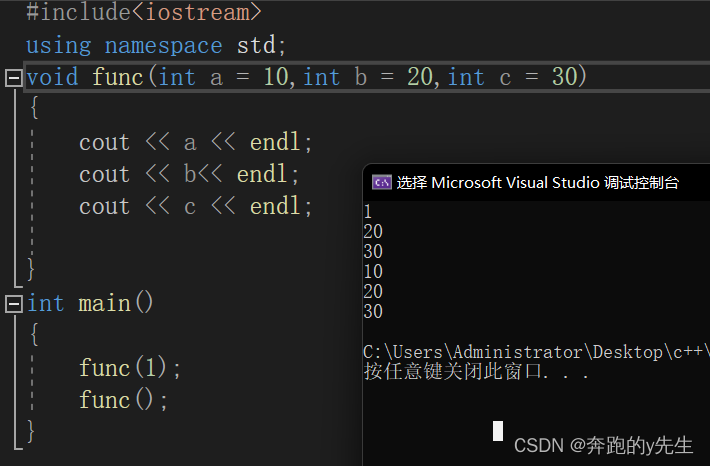Click the 'func' name in the definition
This screenshot has height=466, width=710.
point(118,77)
